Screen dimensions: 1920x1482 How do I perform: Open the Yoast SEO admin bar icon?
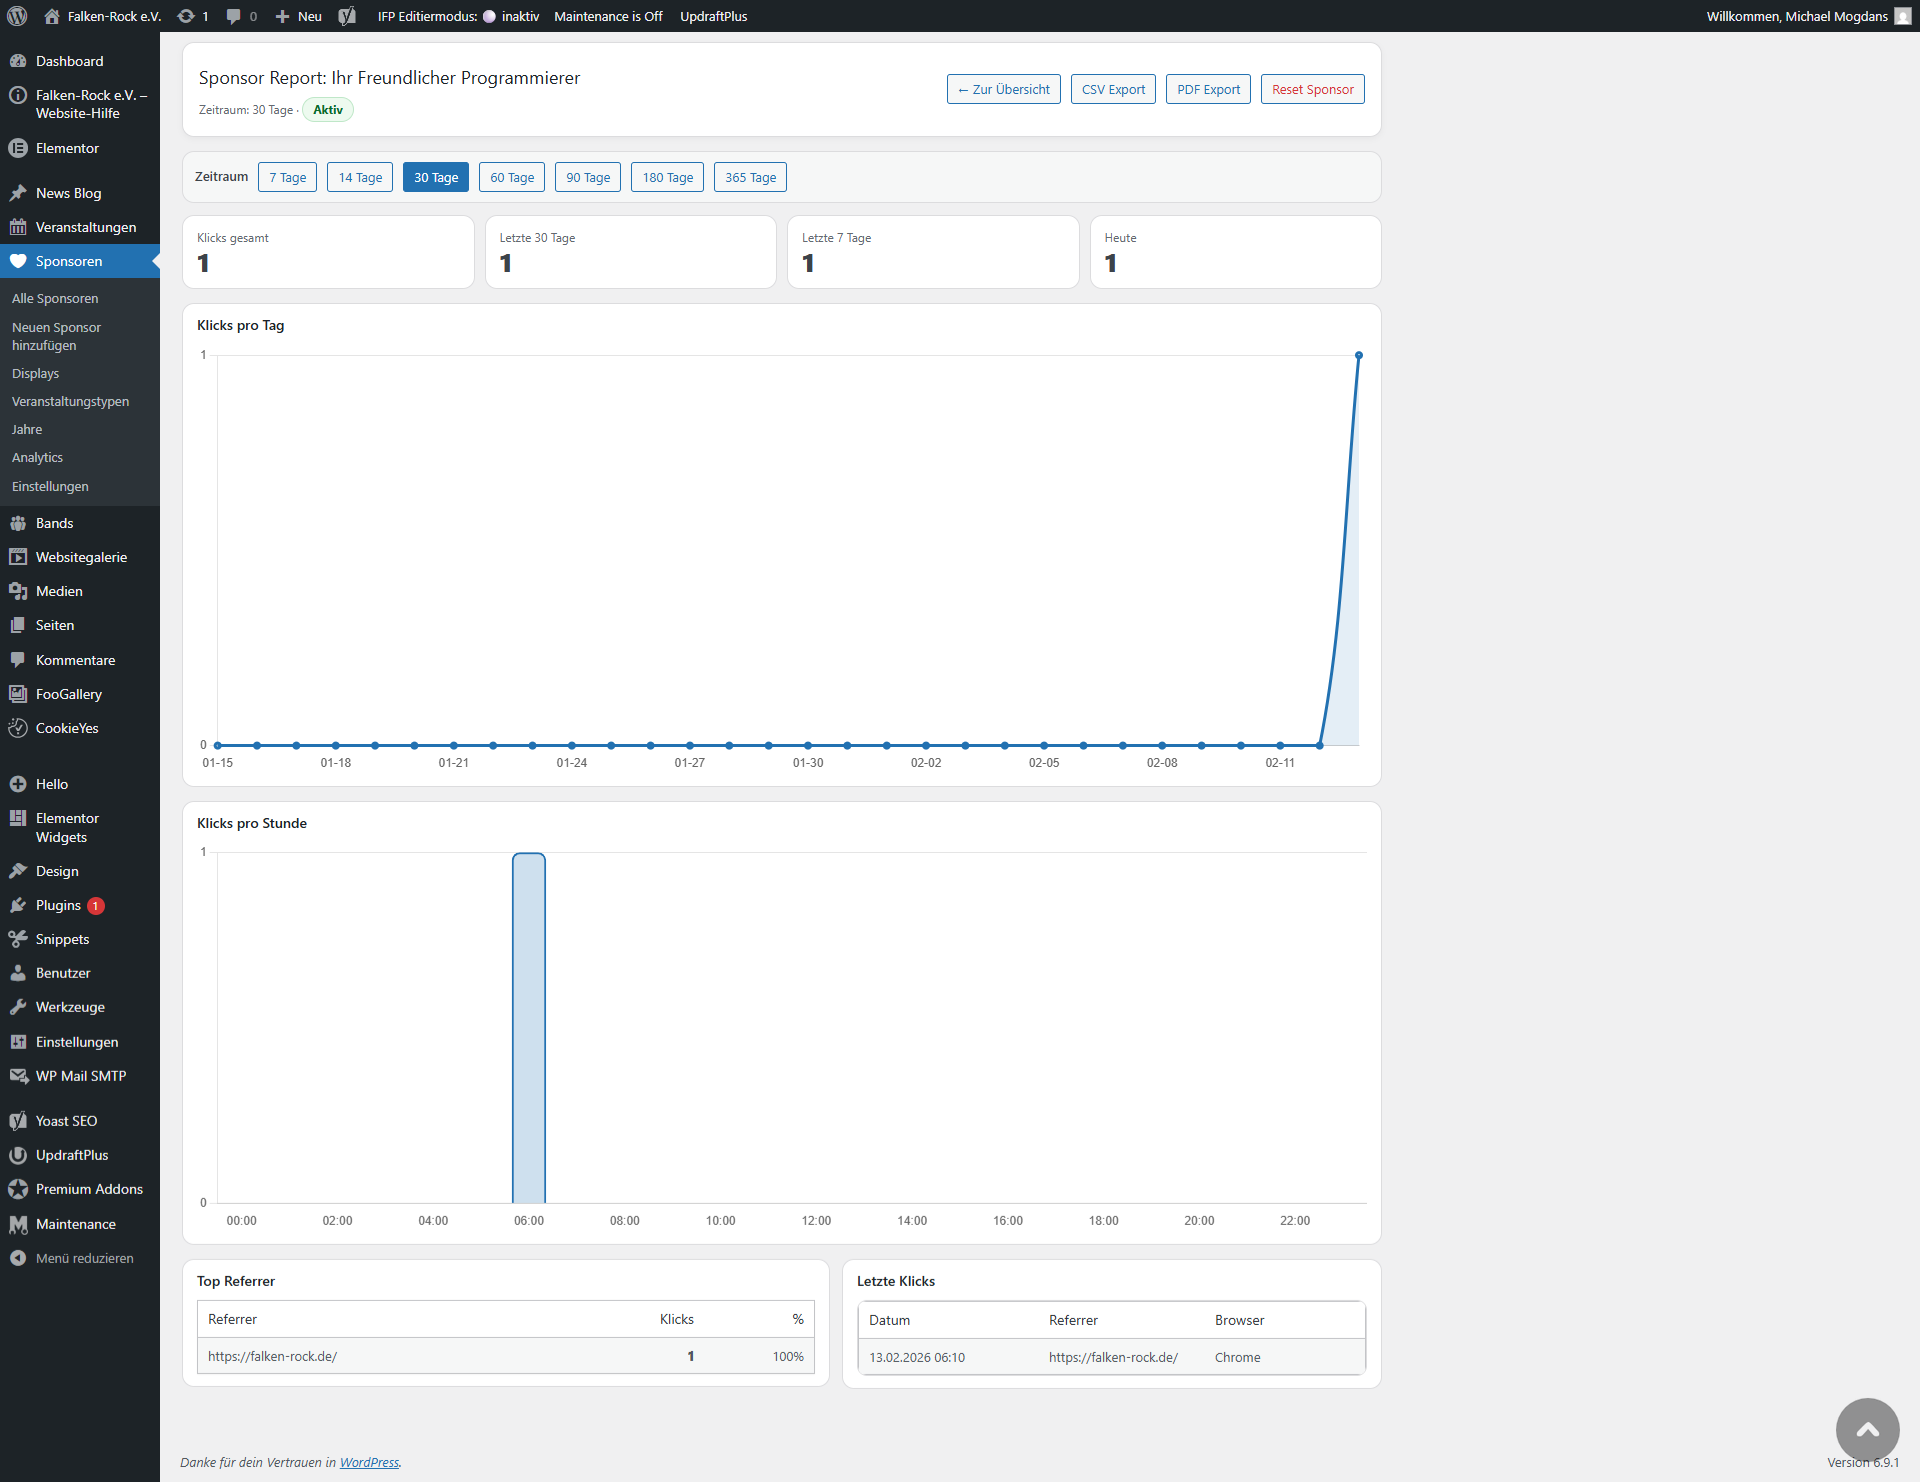point(347,16)
